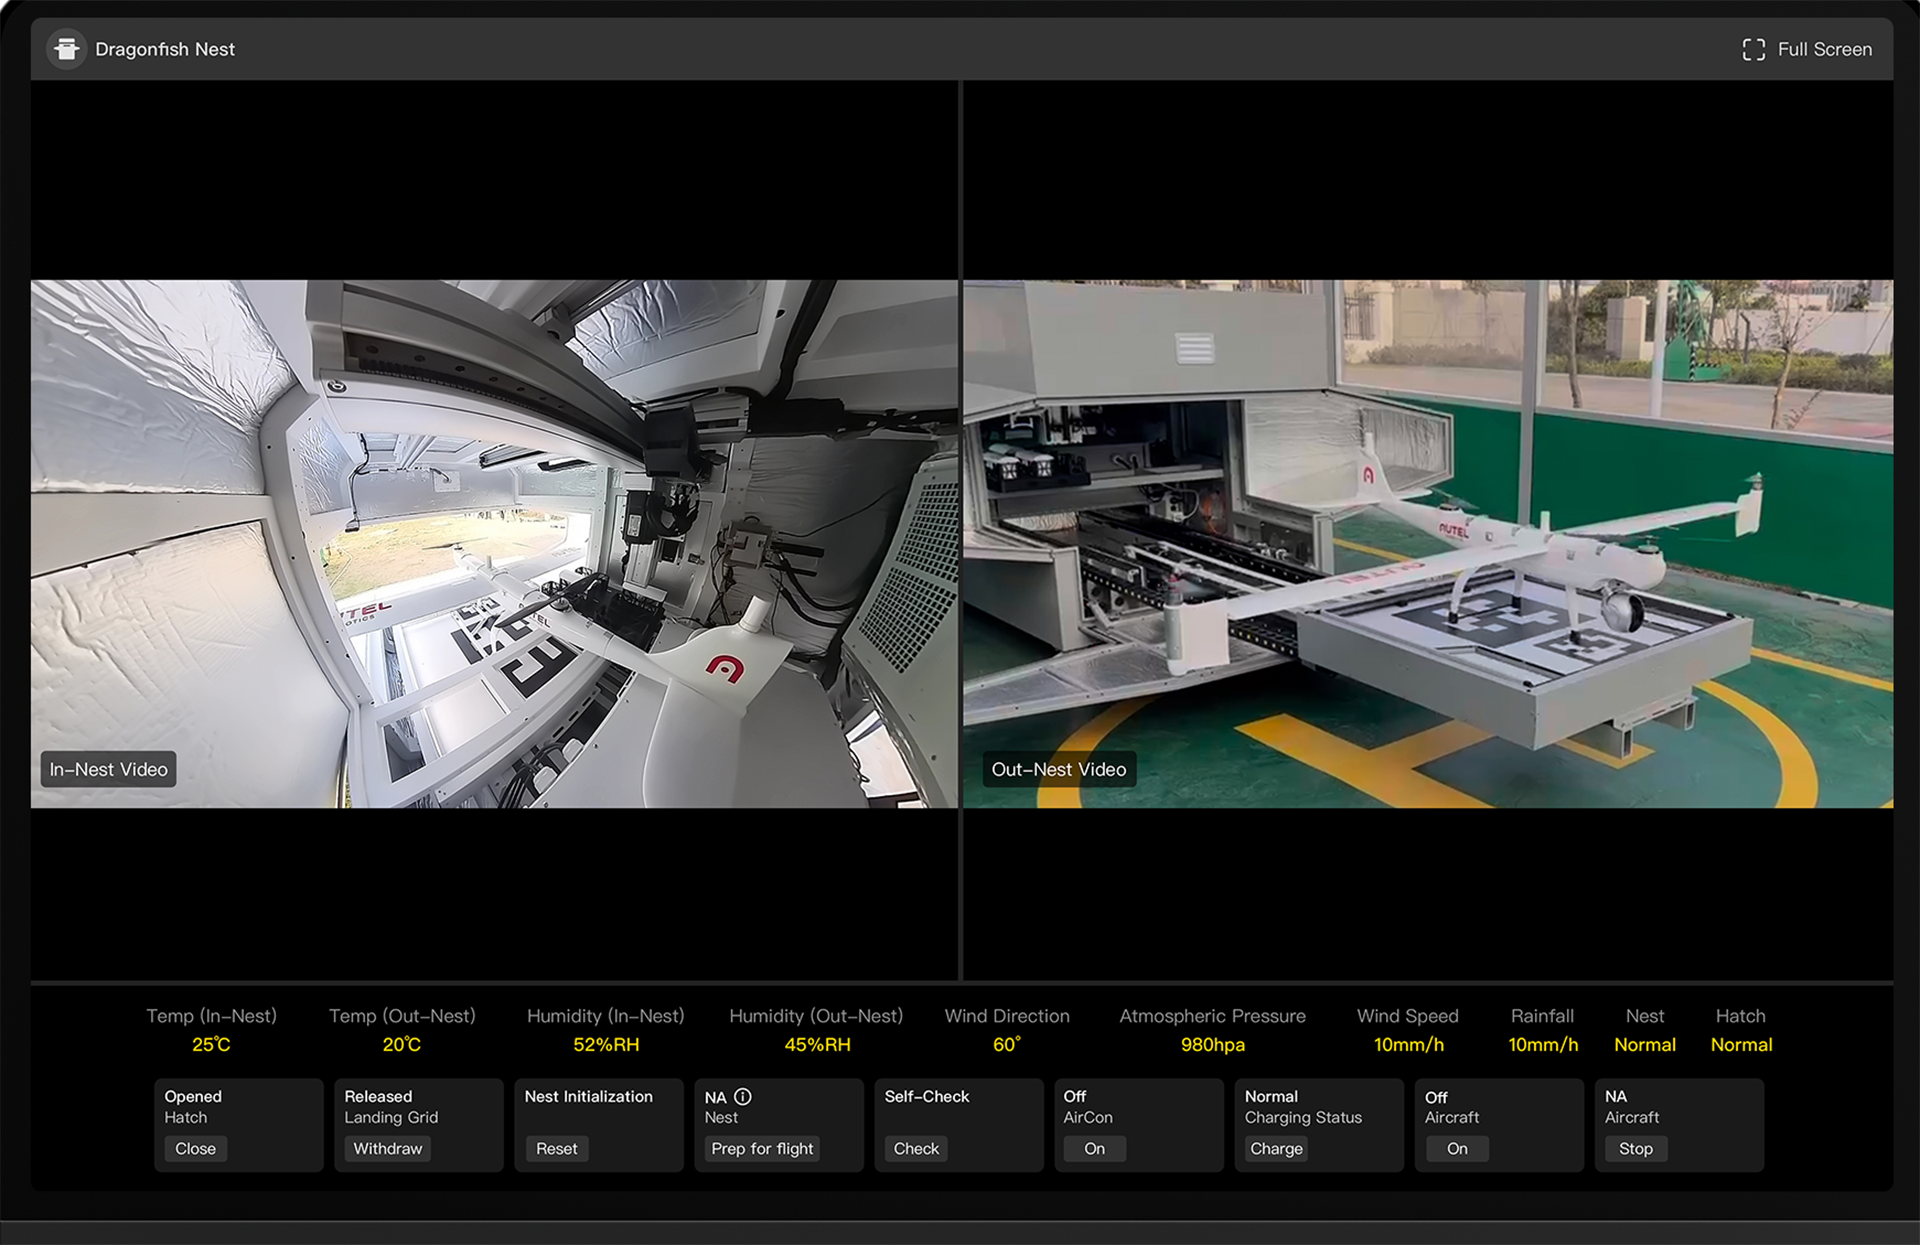Click the Humidity (In-Nest) value 52%RH

(606, 1044)
